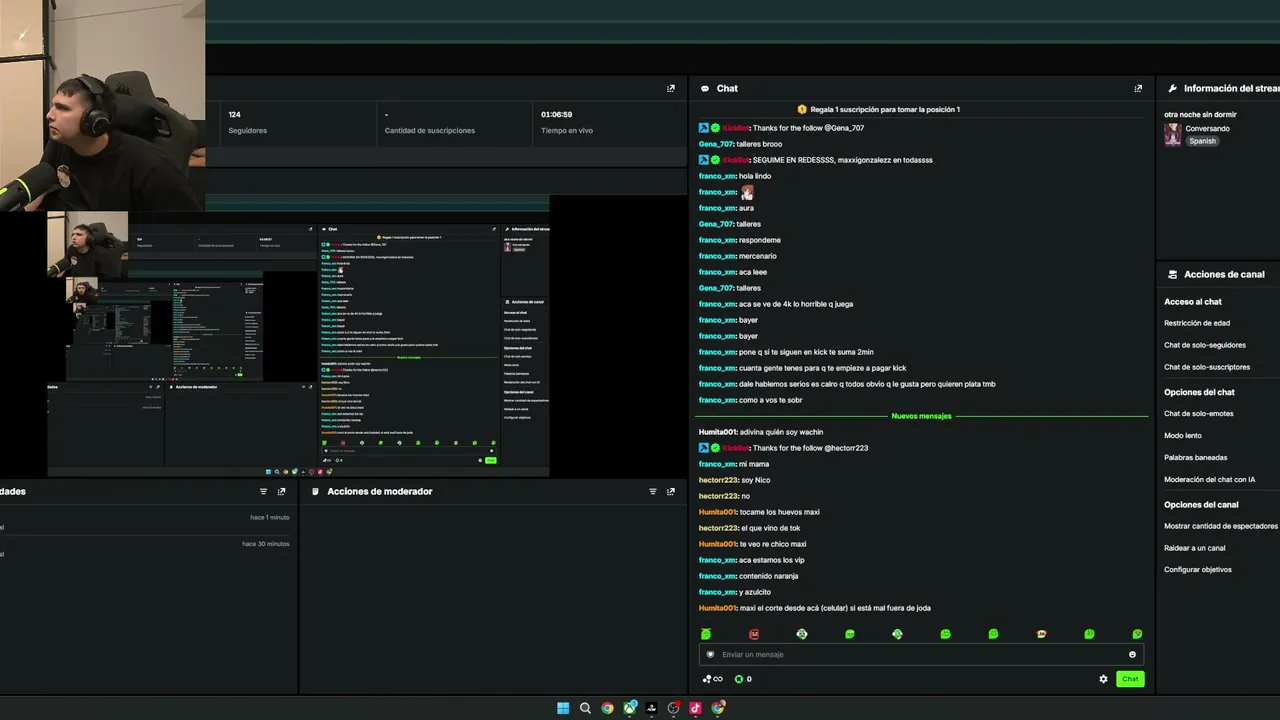Viewport: 1280px width, 720px height.
Task: Select the Modo lento option
Action: click(x=1183, y=435)
